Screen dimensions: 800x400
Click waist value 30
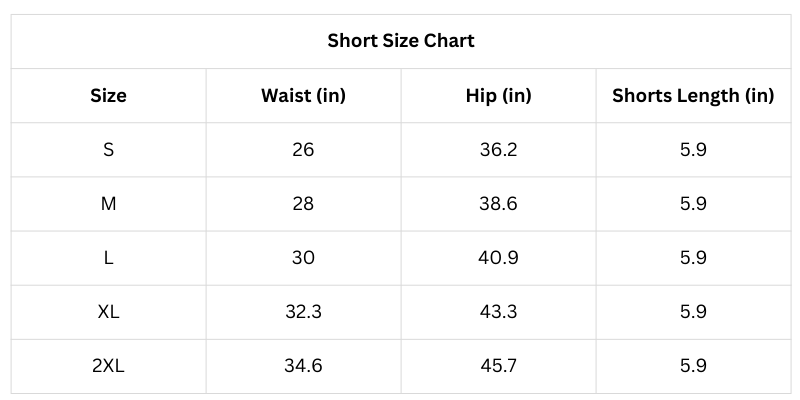coord(303,258)
